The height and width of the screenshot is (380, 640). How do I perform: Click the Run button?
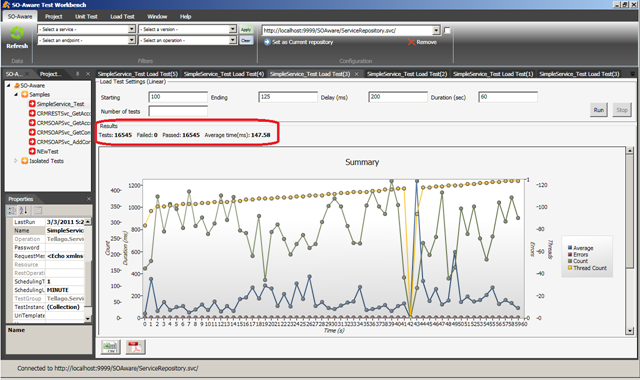click(598, 110)
